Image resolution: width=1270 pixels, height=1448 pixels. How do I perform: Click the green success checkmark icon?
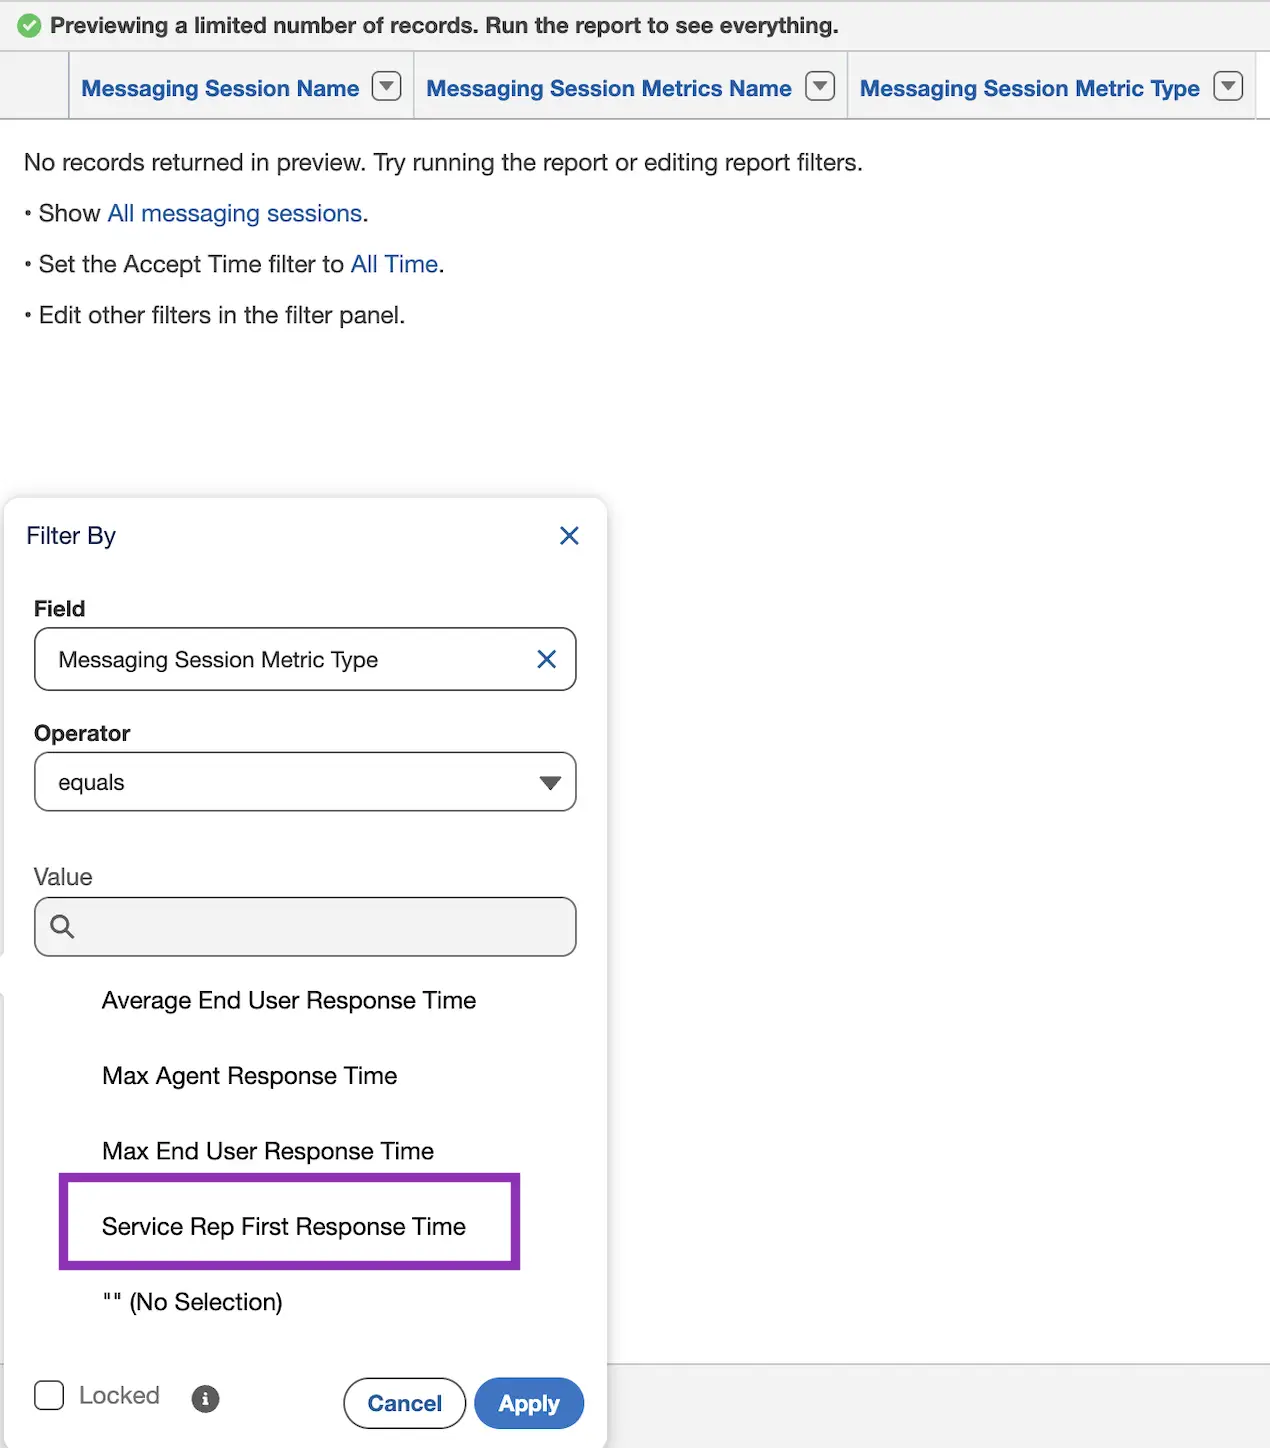[29, 26]
